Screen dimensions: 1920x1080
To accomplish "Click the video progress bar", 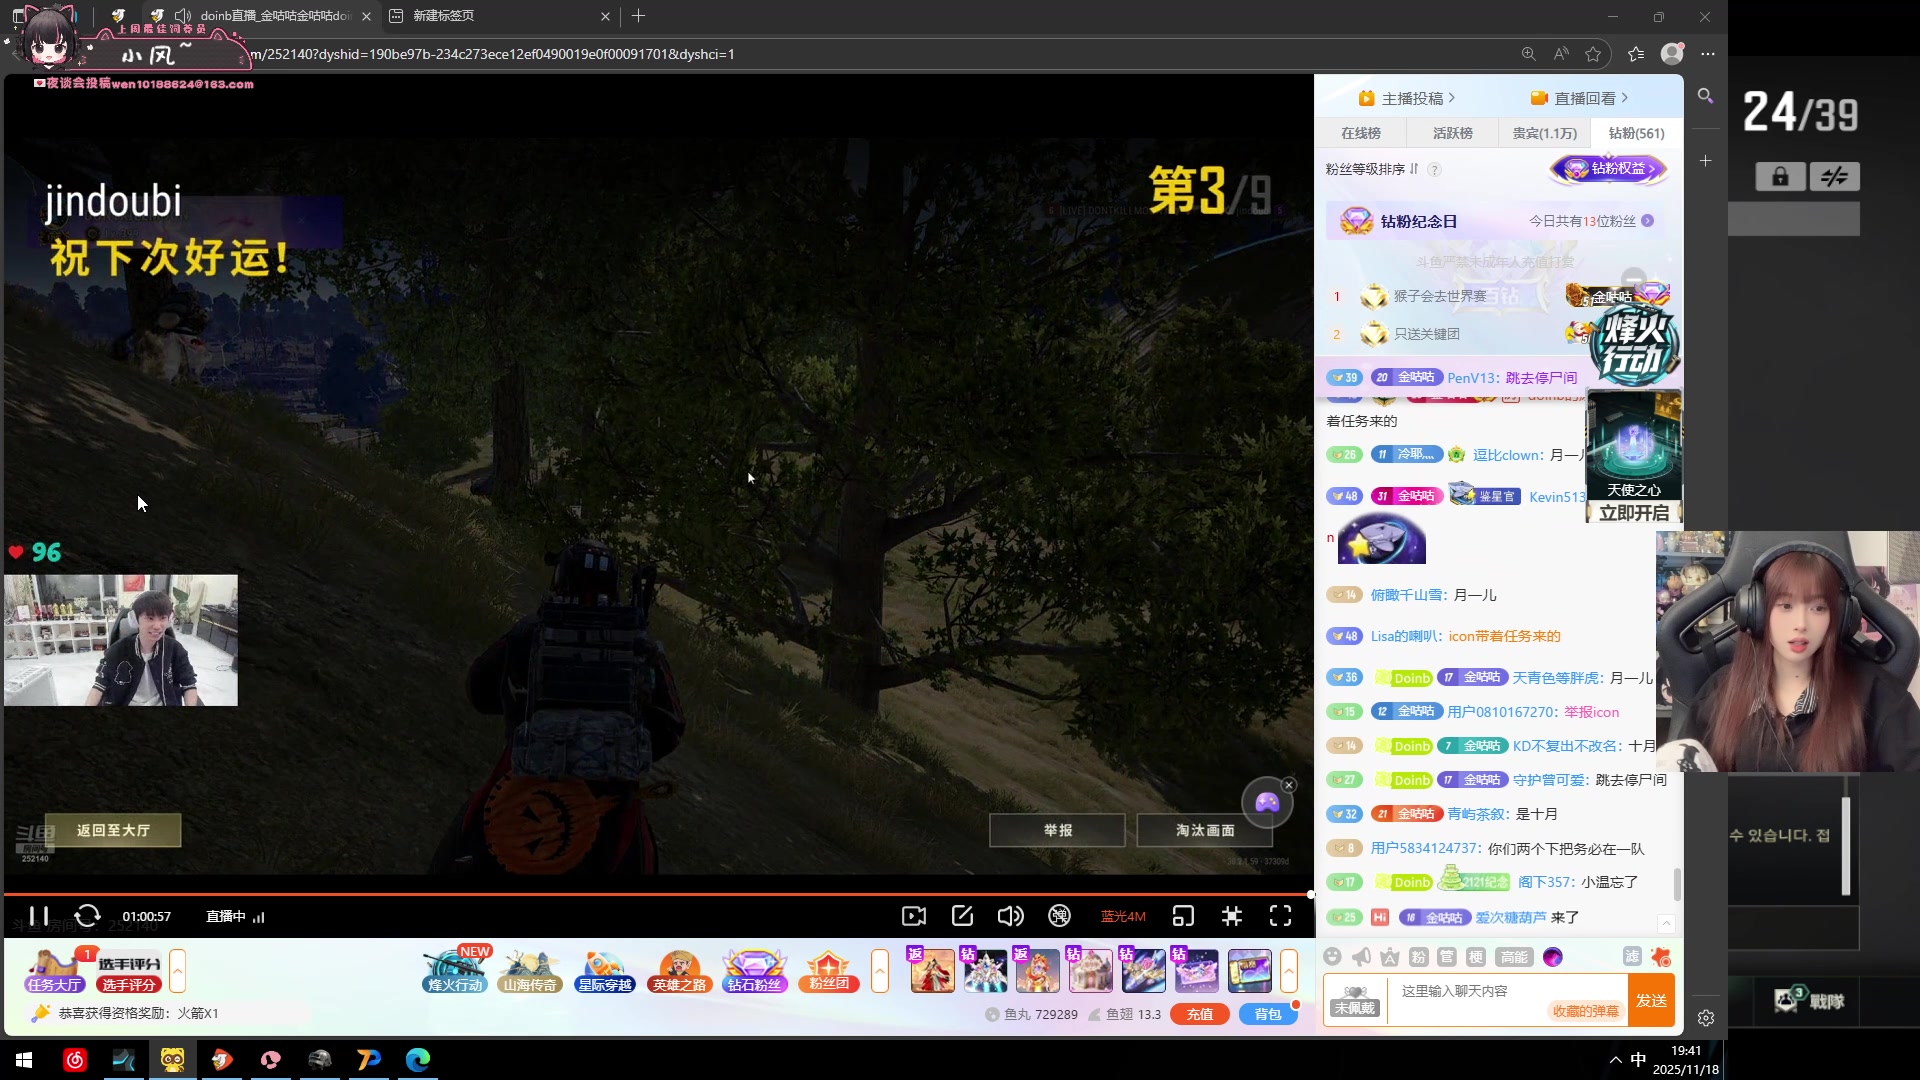I will [x=650, y=894].
